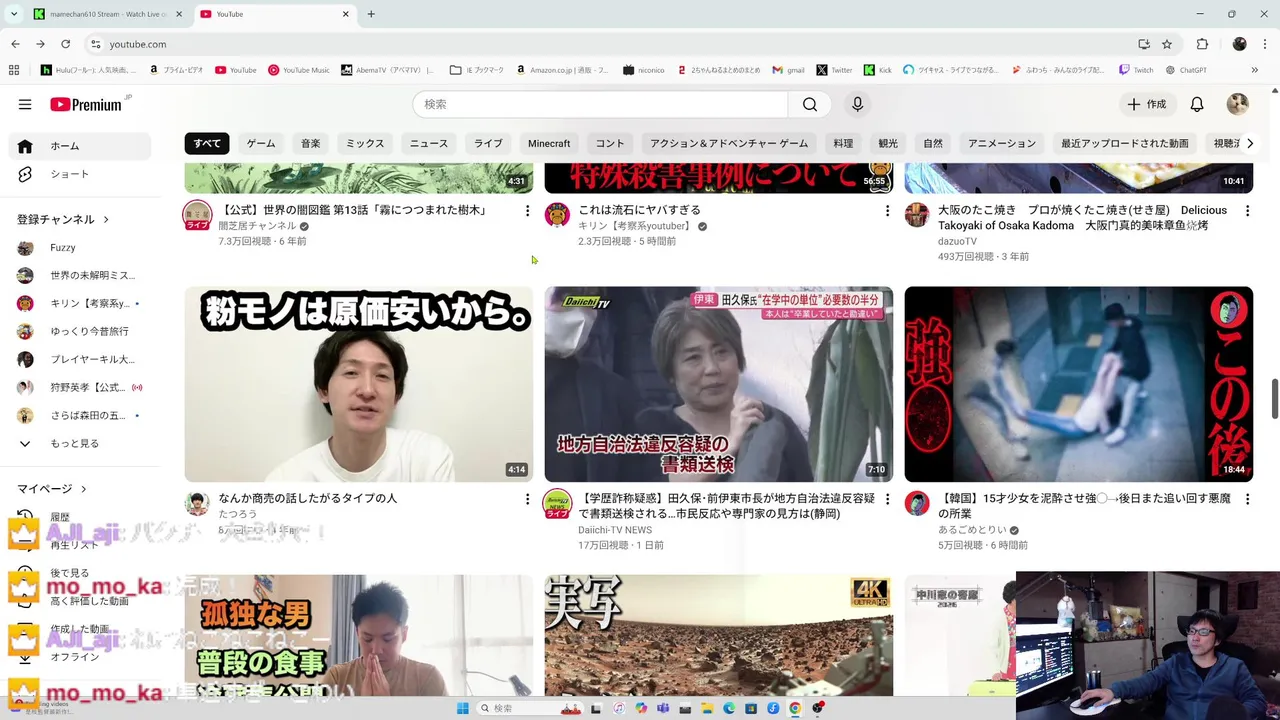The height and width of the screenshot is (720, 1280).
Task: Click the youtube.com address bar
Action: pyautogui.click(x=620, y=44)
